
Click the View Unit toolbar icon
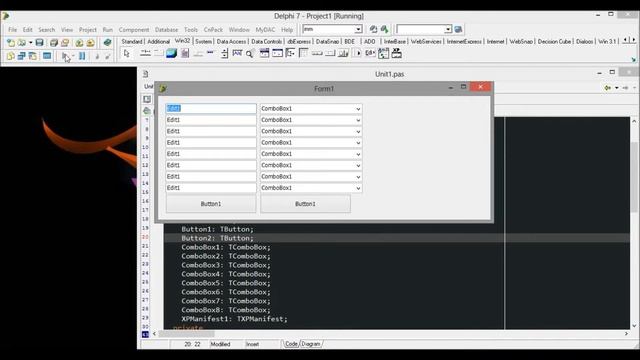tap(11, 56)
